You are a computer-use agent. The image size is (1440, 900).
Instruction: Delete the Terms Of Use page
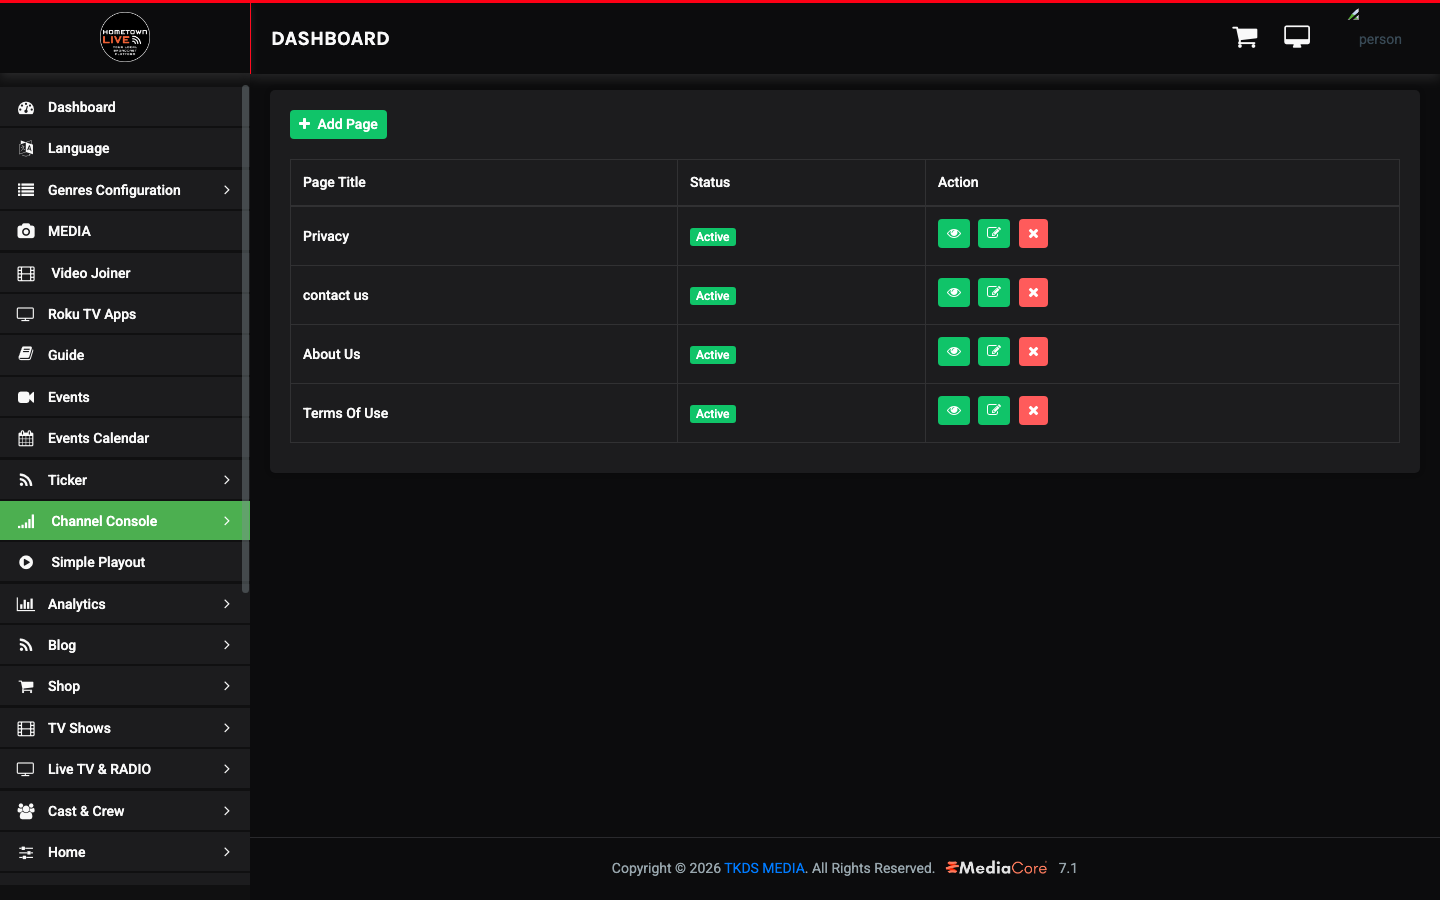[x=1033, y=411]
